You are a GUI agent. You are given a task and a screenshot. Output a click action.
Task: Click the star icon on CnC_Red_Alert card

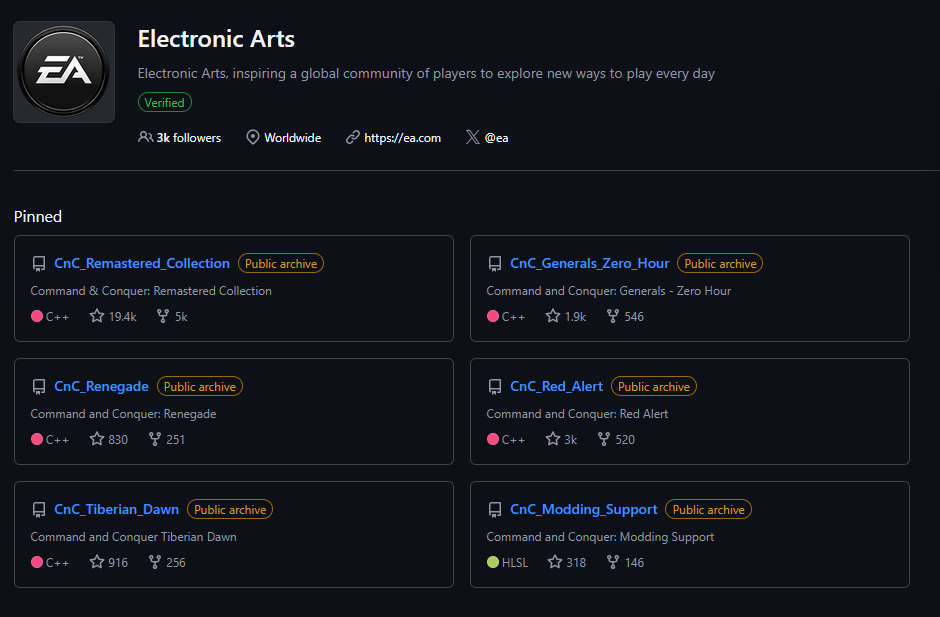[553, 439]
